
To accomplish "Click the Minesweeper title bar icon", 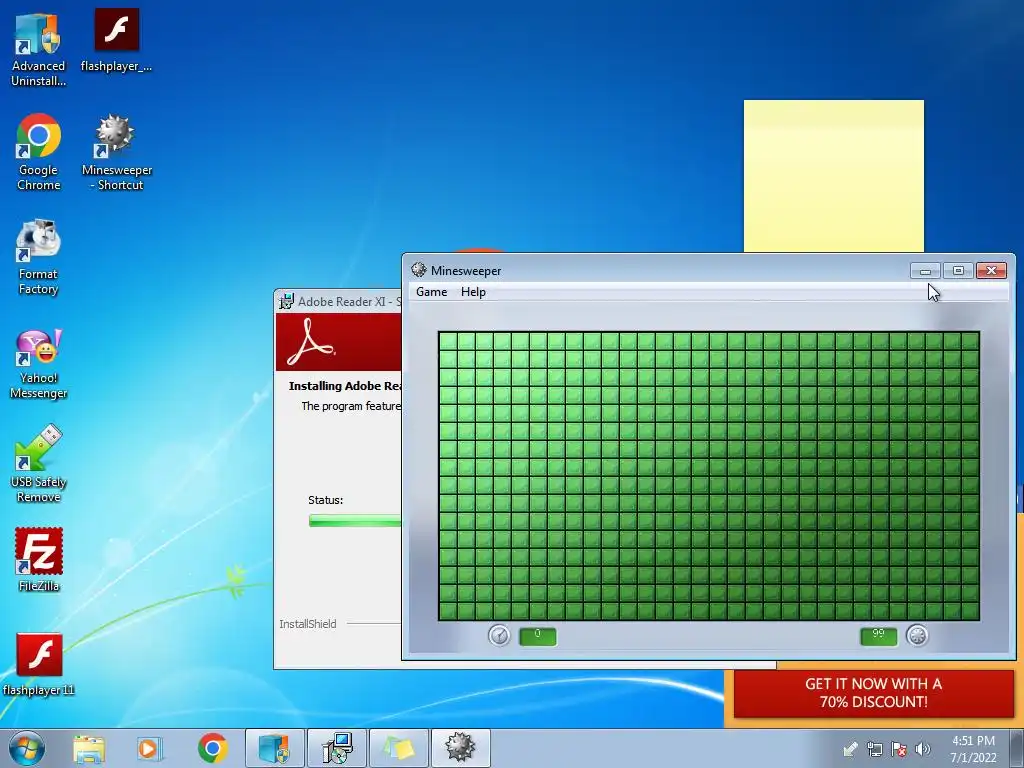I will [x=419, y=270].
